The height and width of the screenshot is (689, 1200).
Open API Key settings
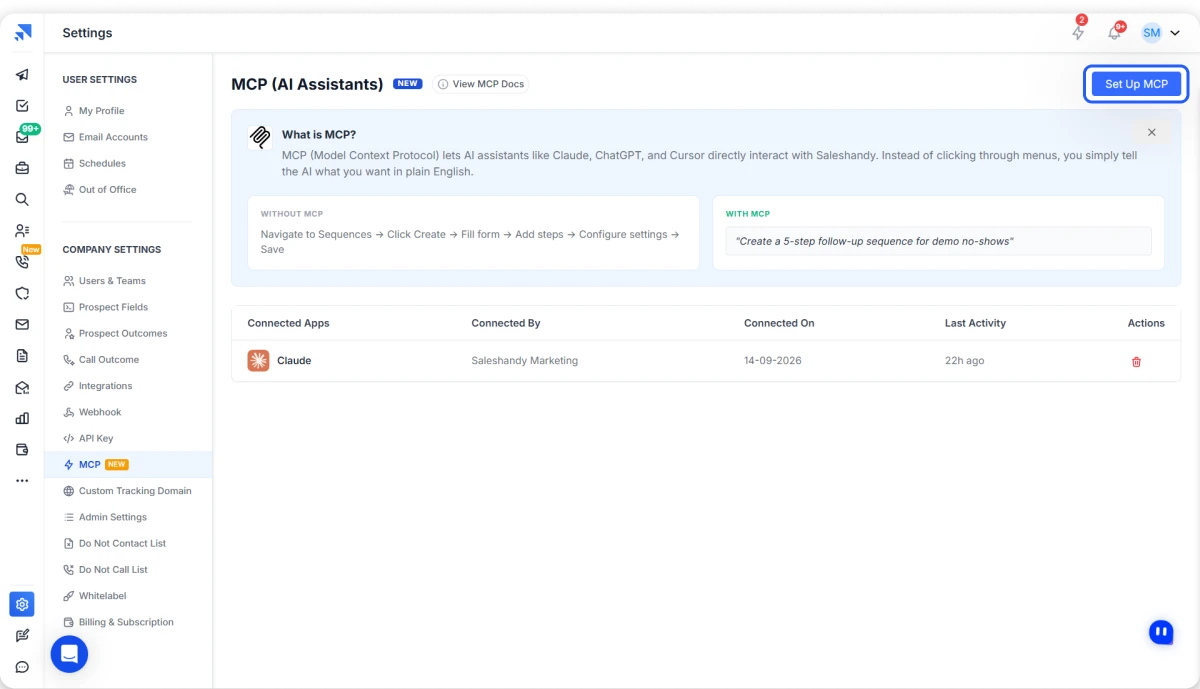[96, 438]
